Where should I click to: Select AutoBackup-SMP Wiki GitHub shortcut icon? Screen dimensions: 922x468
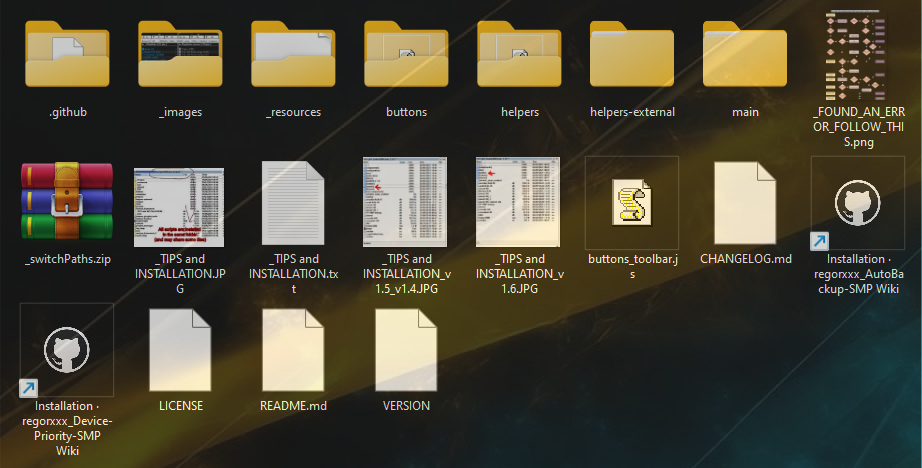click(857, 203)
